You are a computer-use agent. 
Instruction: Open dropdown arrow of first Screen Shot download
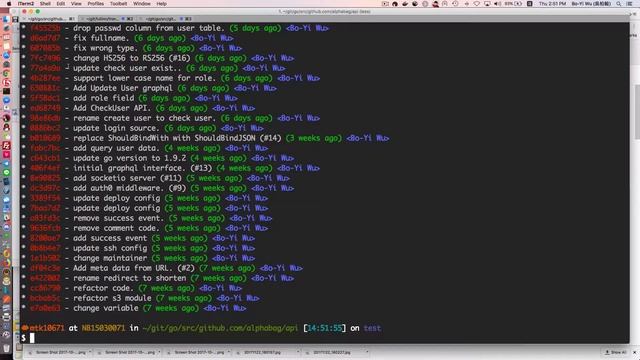(90, 352)
